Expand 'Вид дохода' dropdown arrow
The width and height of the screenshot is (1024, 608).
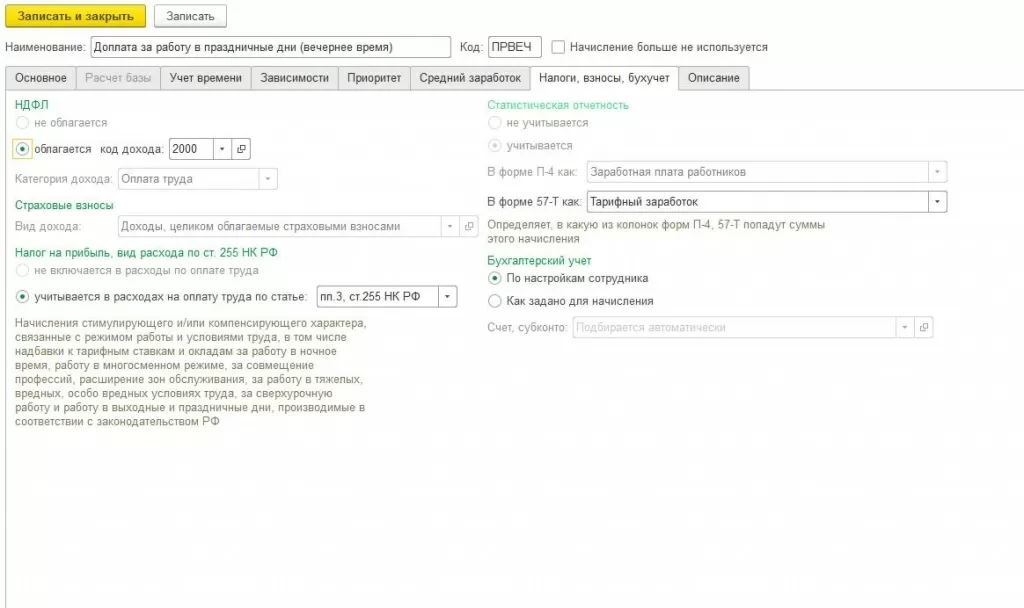pos(450,226)
